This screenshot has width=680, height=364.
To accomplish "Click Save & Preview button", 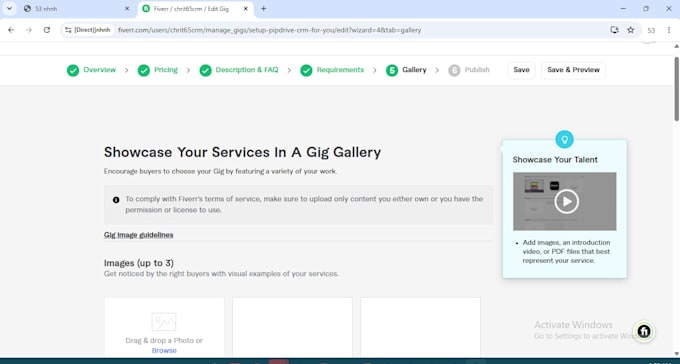I will 573,70.
